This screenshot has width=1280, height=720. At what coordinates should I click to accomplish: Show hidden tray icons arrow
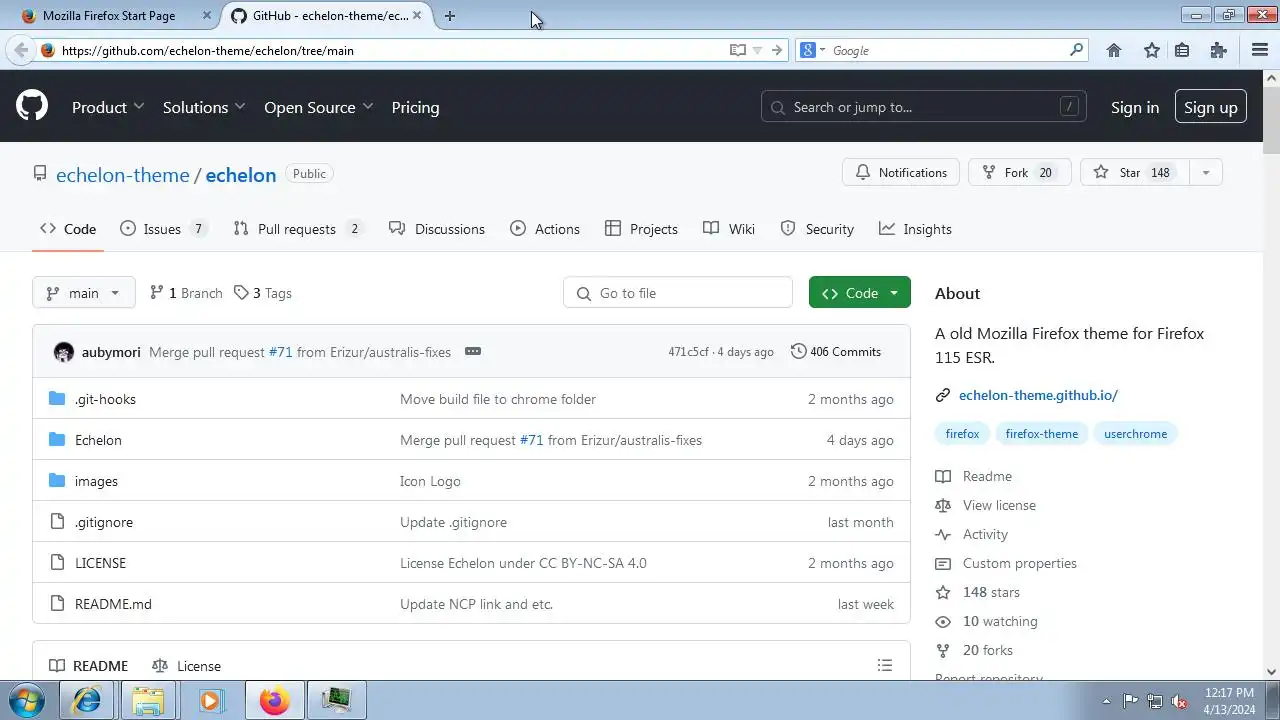tap(1106, 701)
